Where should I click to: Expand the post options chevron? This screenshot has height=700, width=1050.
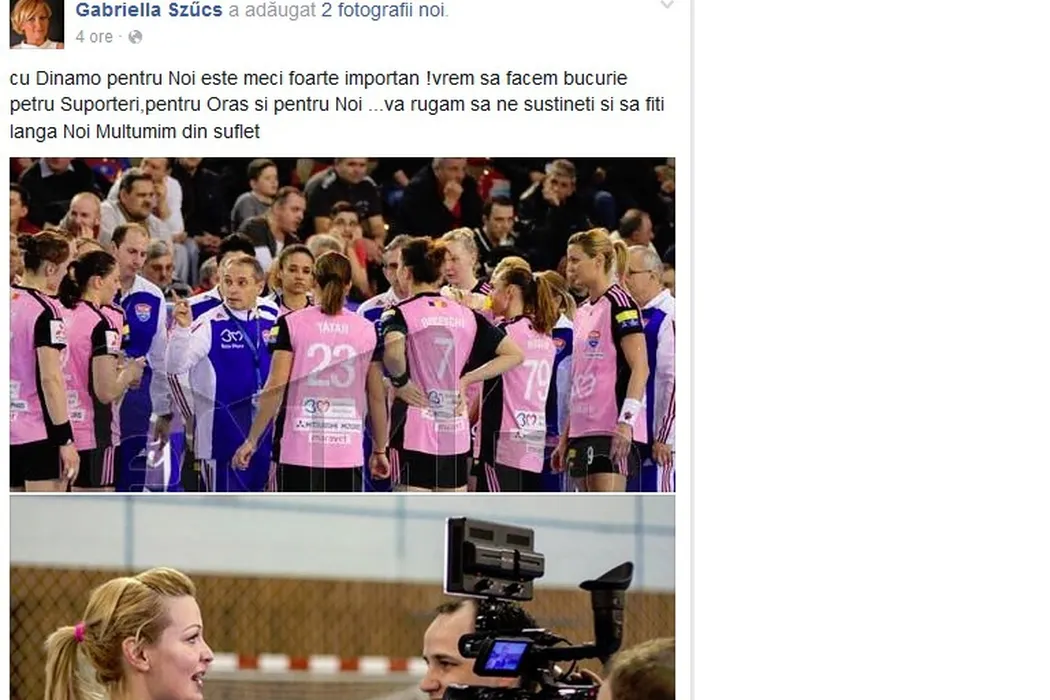pyautogui.click(x=667, y=5)
